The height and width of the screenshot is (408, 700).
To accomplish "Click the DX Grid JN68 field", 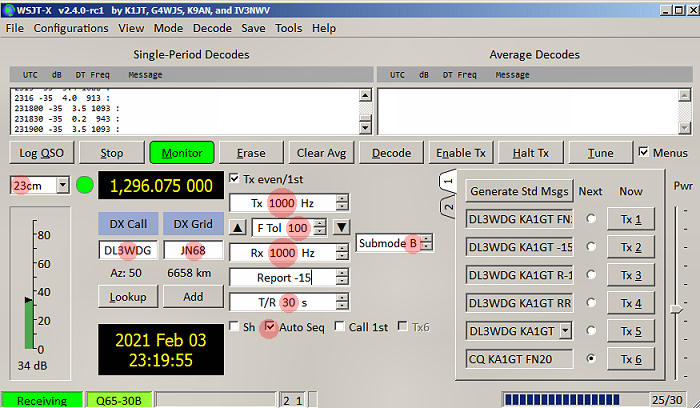I will (x=193, y=250).
